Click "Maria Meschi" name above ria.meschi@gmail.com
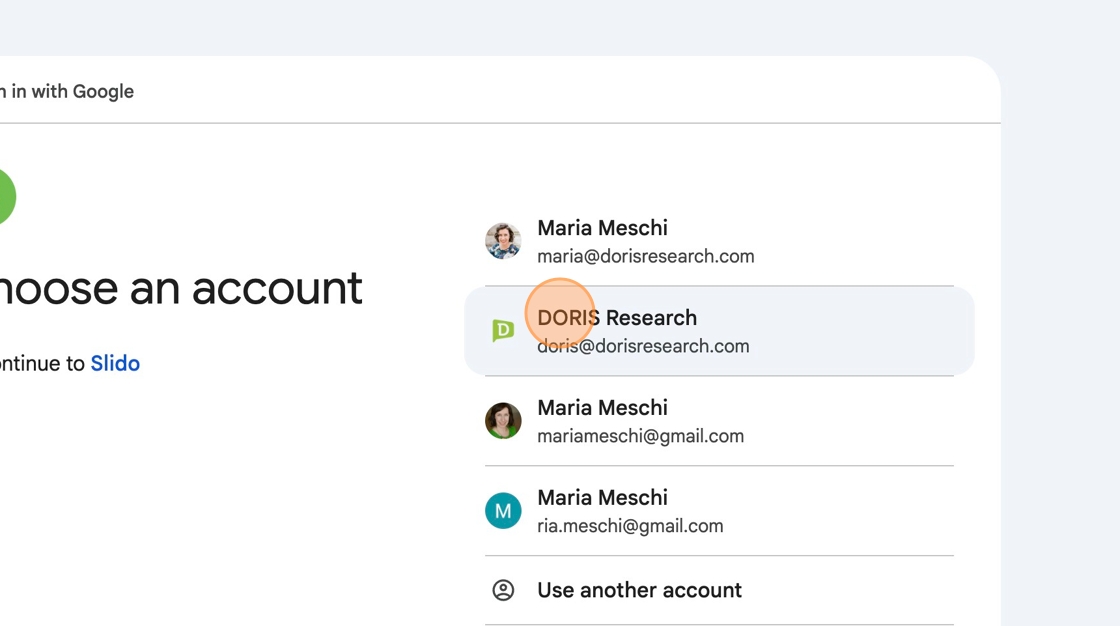The height and width of the screenshot is (626, 1120). [602, 498]
